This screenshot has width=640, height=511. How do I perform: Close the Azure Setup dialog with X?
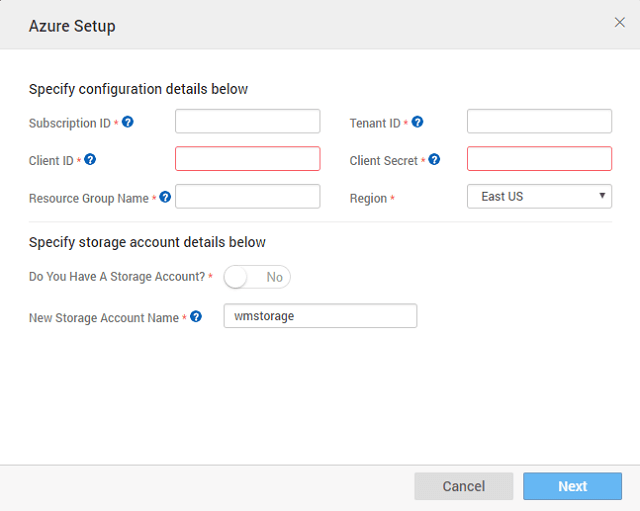[x=619, y=23]
